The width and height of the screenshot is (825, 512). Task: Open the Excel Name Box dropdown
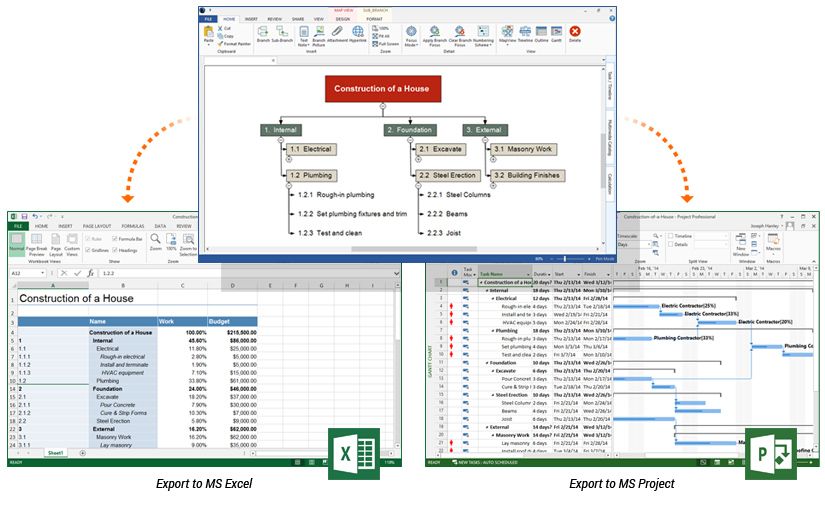point(42,273)
